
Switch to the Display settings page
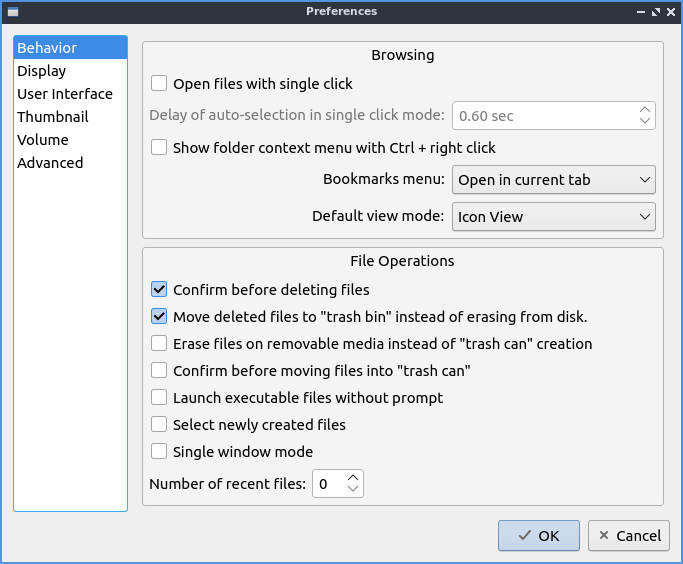[x=42, y=71]
